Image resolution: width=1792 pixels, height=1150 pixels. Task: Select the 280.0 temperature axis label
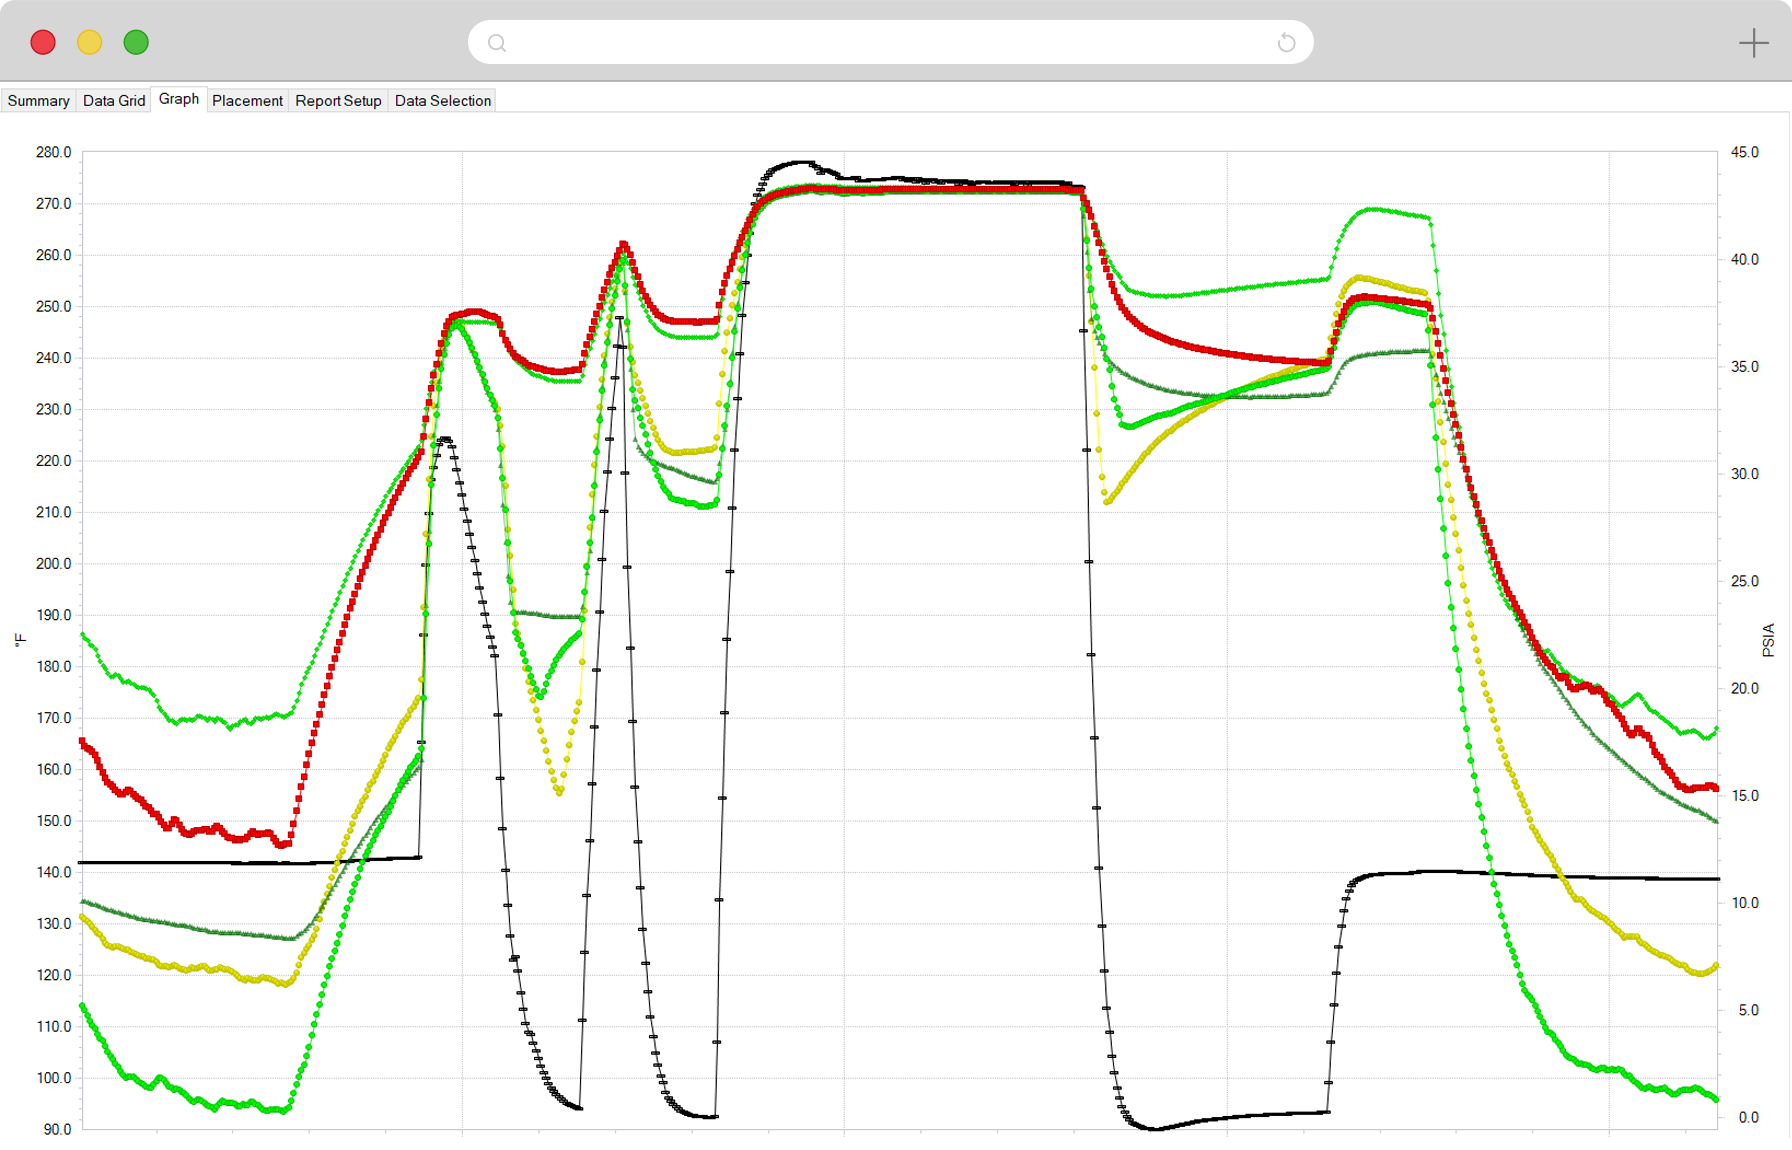coord(53,152)
